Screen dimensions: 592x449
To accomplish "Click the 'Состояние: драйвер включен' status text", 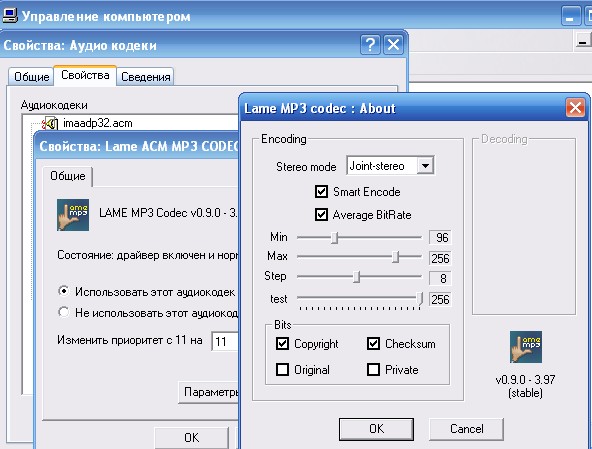I will pos(148,255).
